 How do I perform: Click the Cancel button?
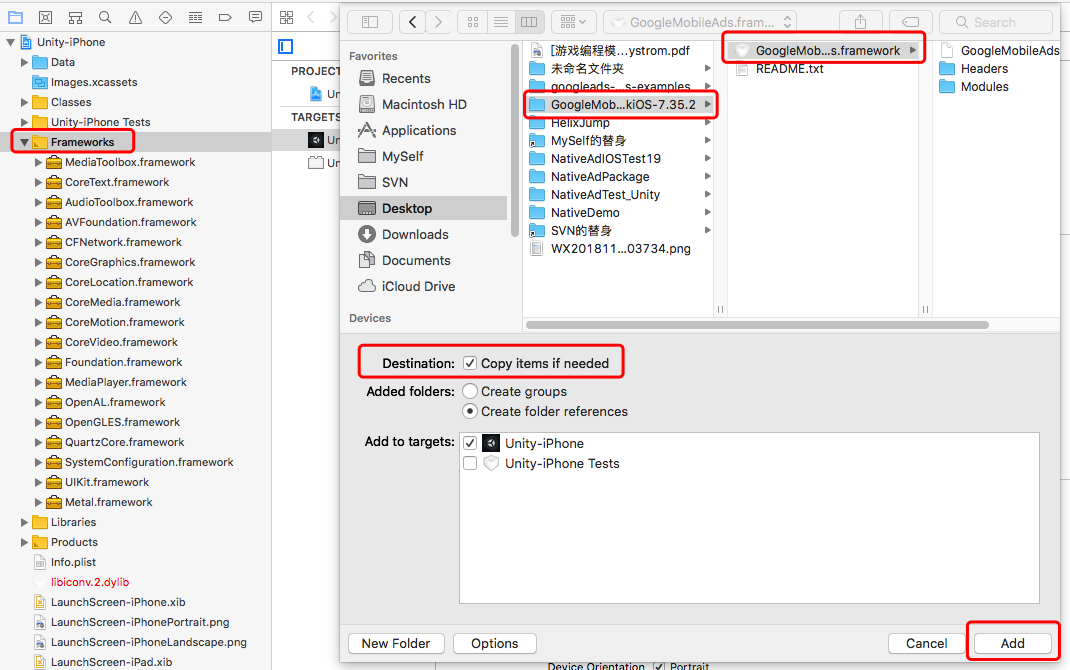(926, 643)
